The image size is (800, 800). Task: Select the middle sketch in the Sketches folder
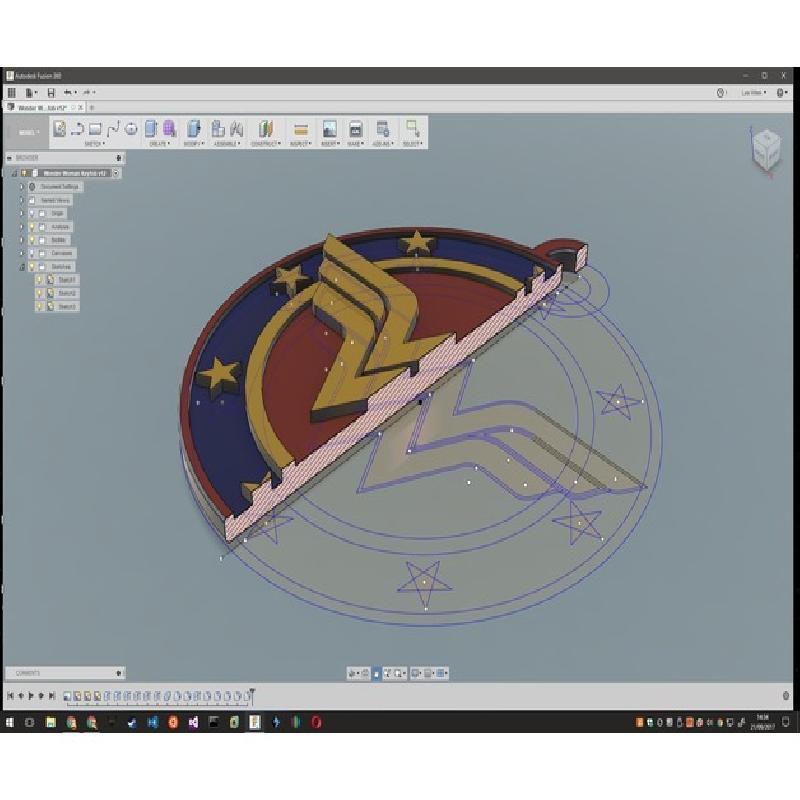67,293
